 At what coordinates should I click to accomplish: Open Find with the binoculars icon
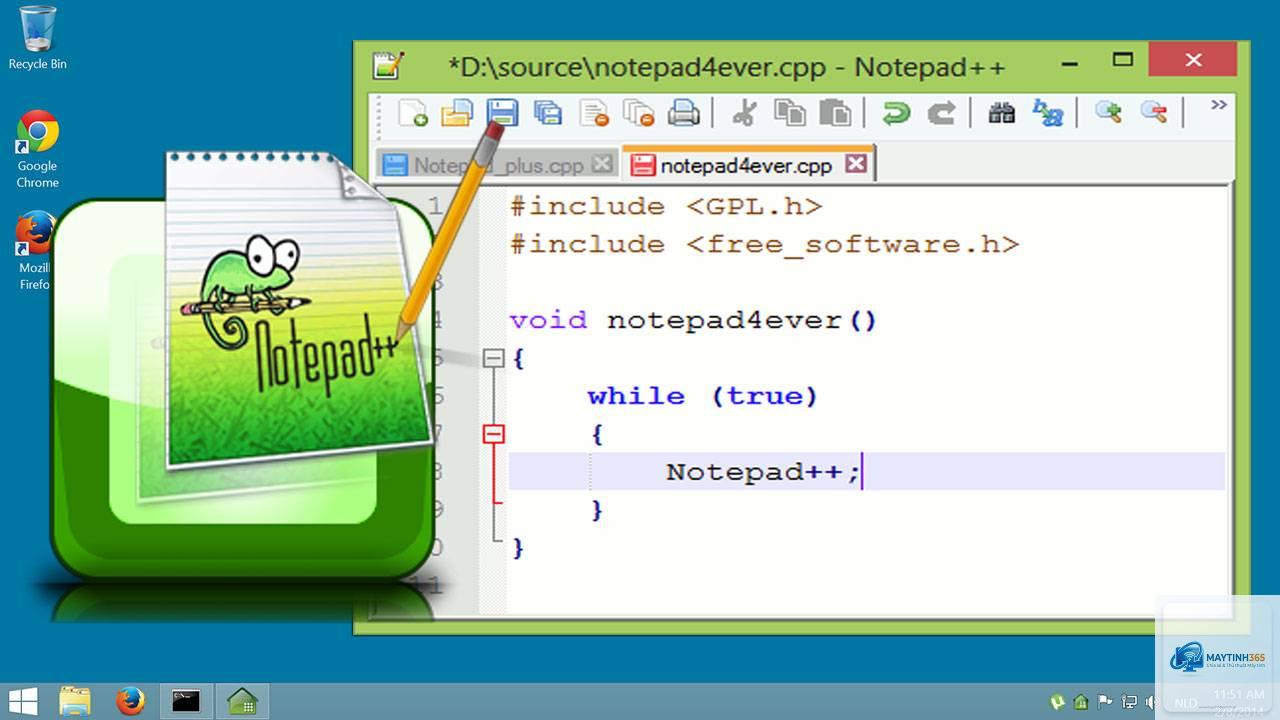(1001, 112)
